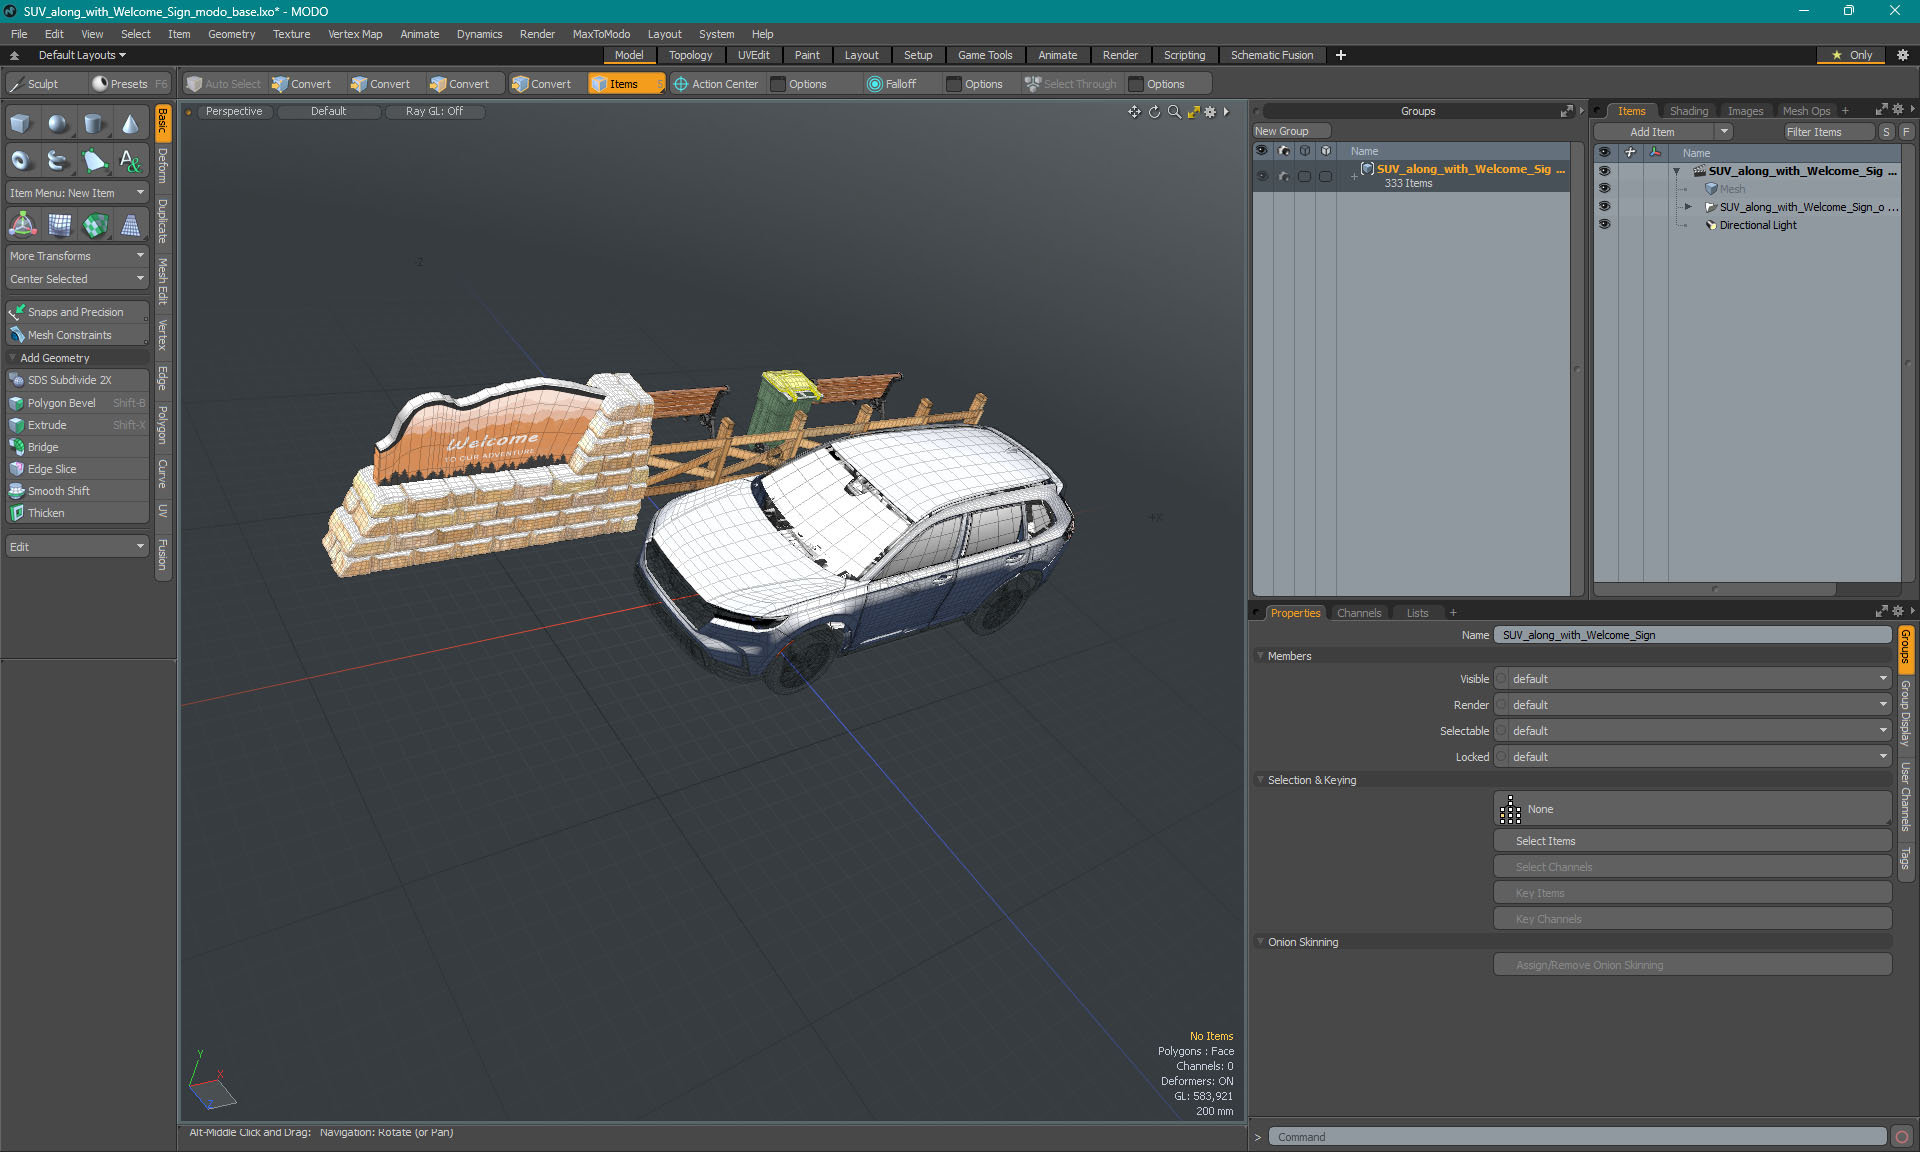Switch to the Shading tab
This screenshot has height=1152, width=1920.
pos(1688,111)
